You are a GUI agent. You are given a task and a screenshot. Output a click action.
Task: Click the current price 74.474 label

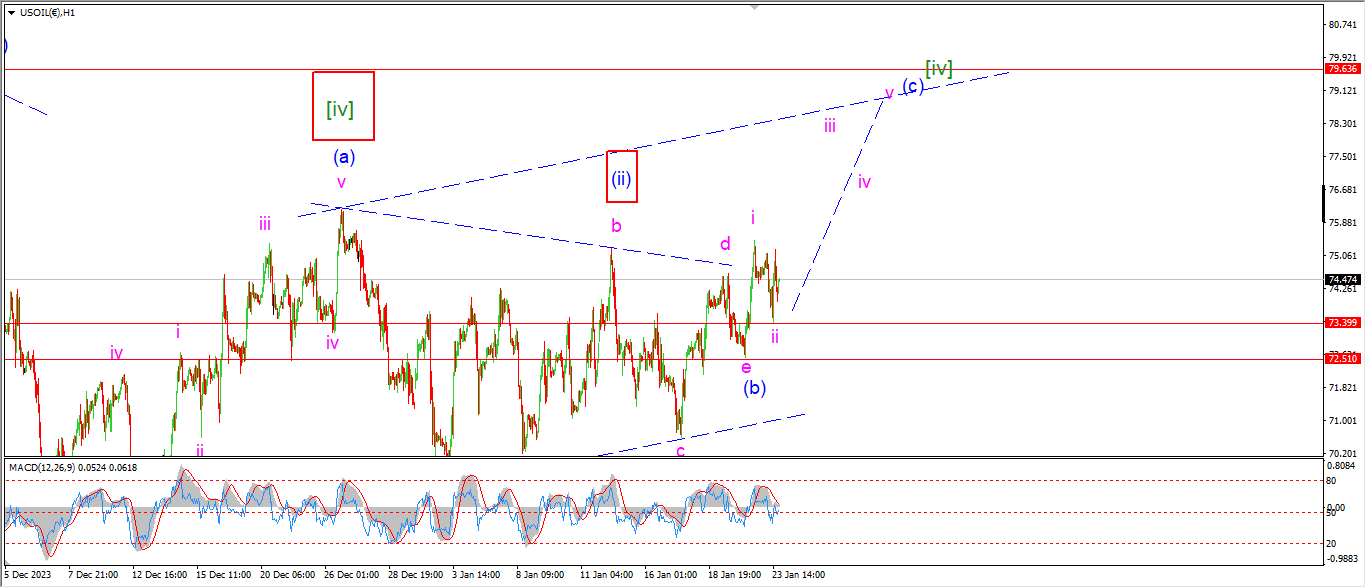[x=1341, y=280]
